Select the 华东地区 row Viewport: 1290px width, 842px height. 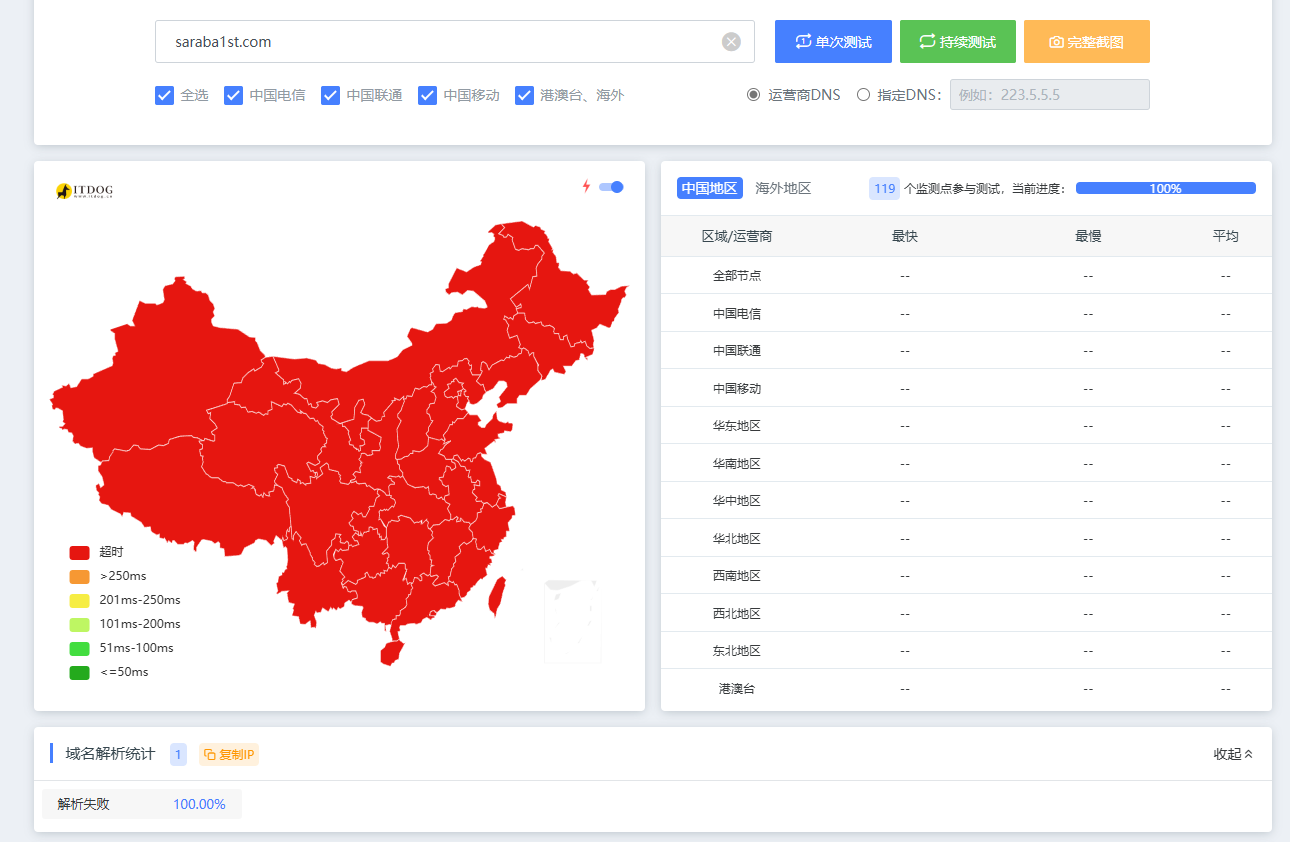966,426
